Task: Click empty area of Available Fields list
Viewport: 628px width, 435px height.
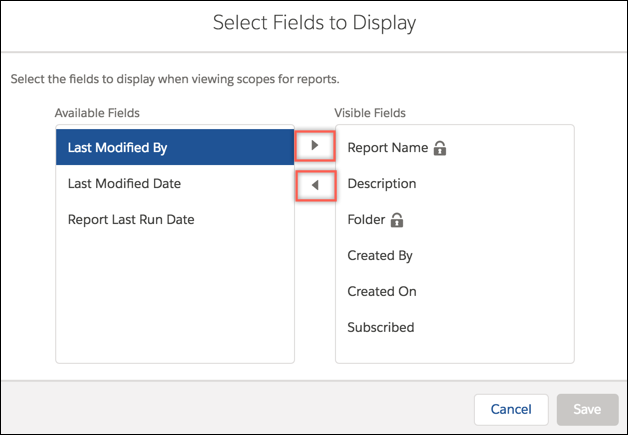Action: pyautogui.click(x=175, y=300)
